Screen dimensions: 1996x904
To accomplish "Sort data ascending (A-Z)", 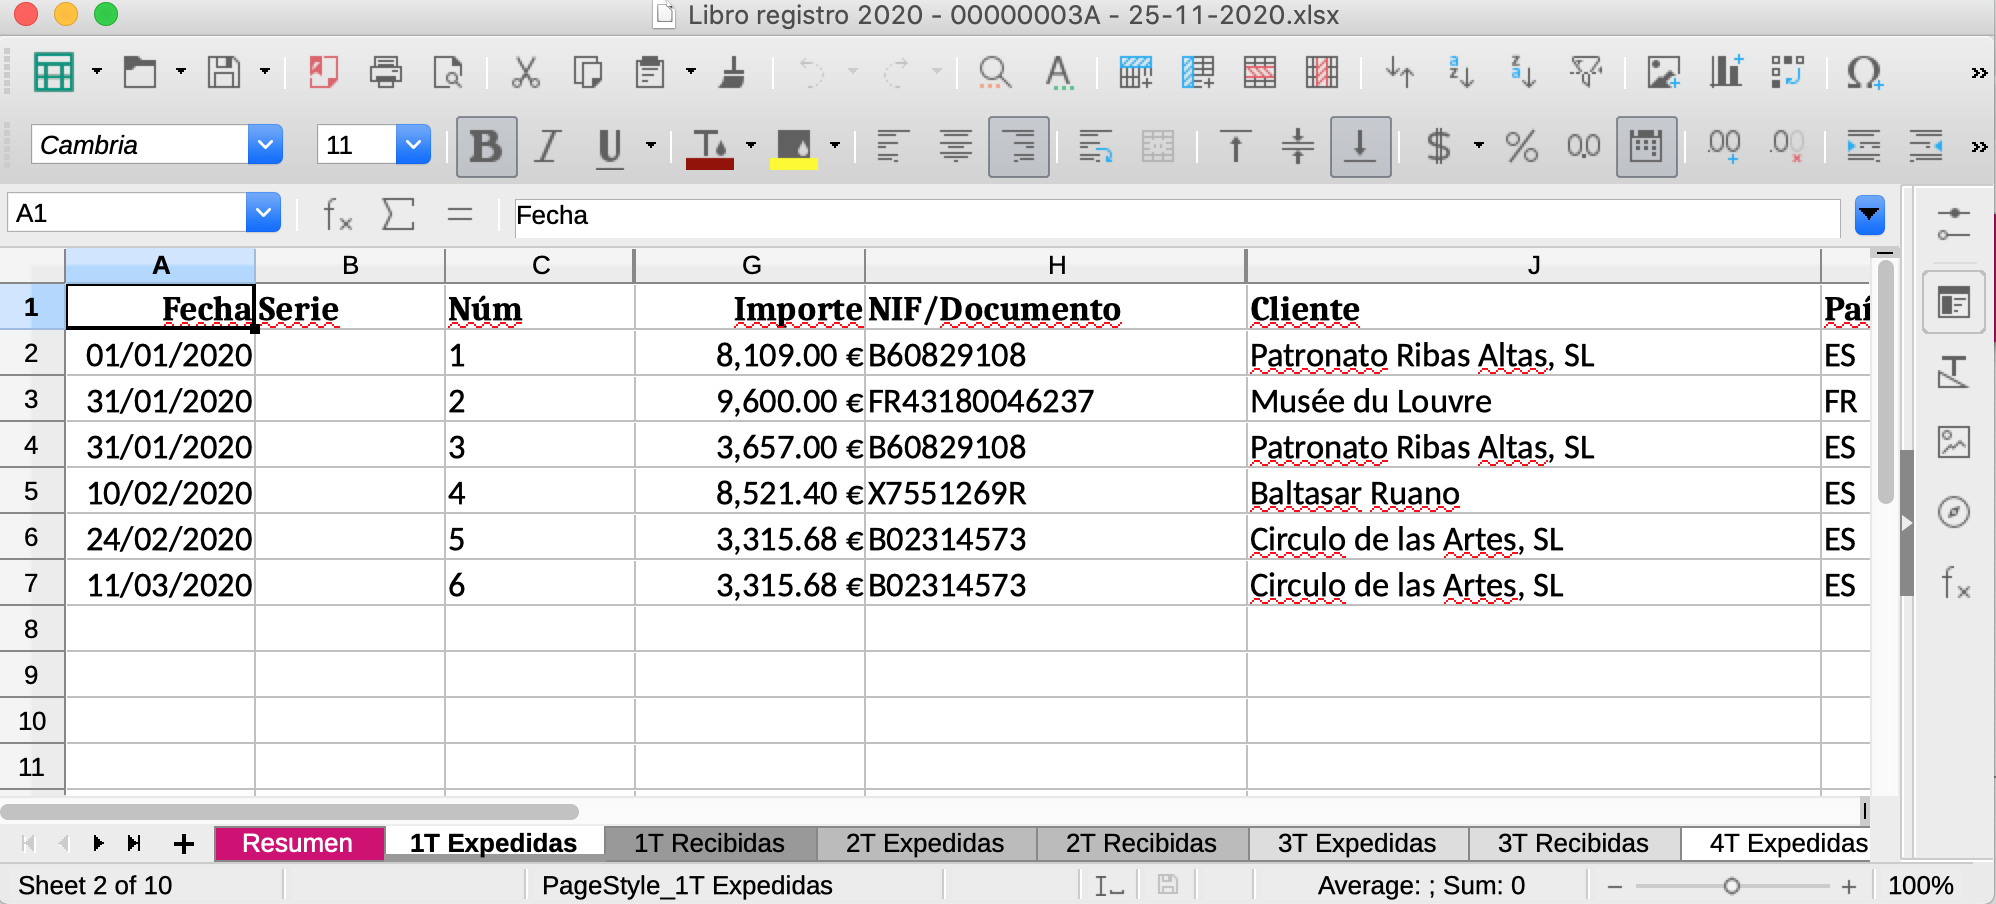I will 1460,72.
